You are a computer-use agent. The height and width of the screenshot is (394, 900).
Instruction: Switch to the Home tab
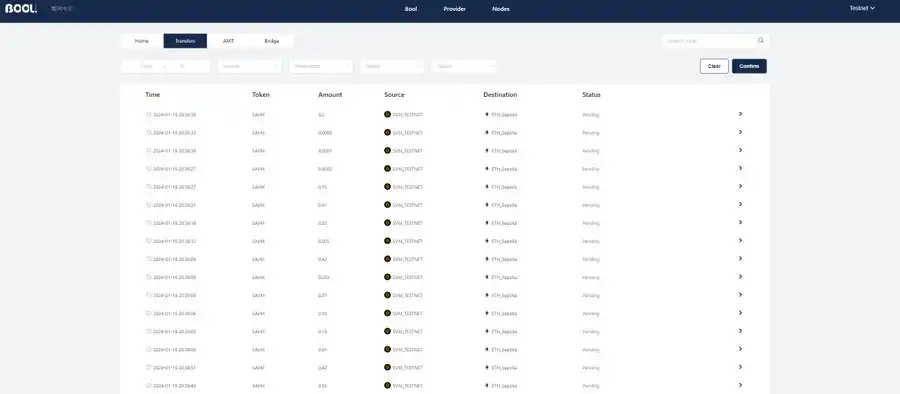pyautogui.click(x=142, y=41)
